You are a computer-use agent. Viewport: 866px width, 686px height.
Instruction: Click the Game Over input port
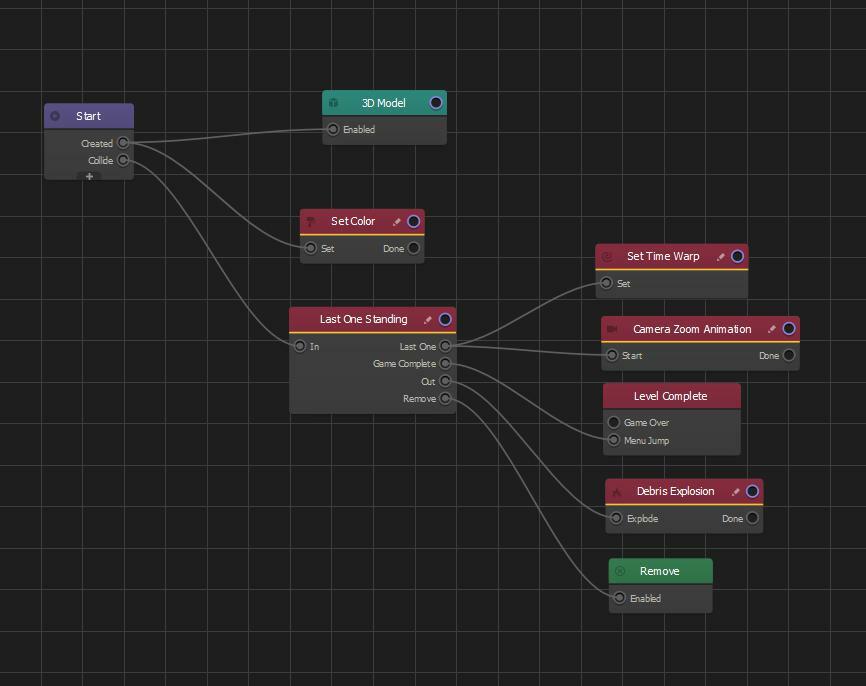(x=614, y=422)
